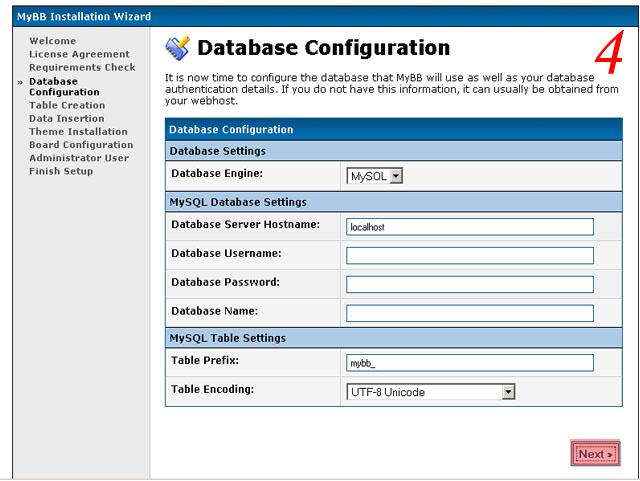Focus the Database Password input field
The width and height of the screenshot is (640, 481).
tap(470, 284)
